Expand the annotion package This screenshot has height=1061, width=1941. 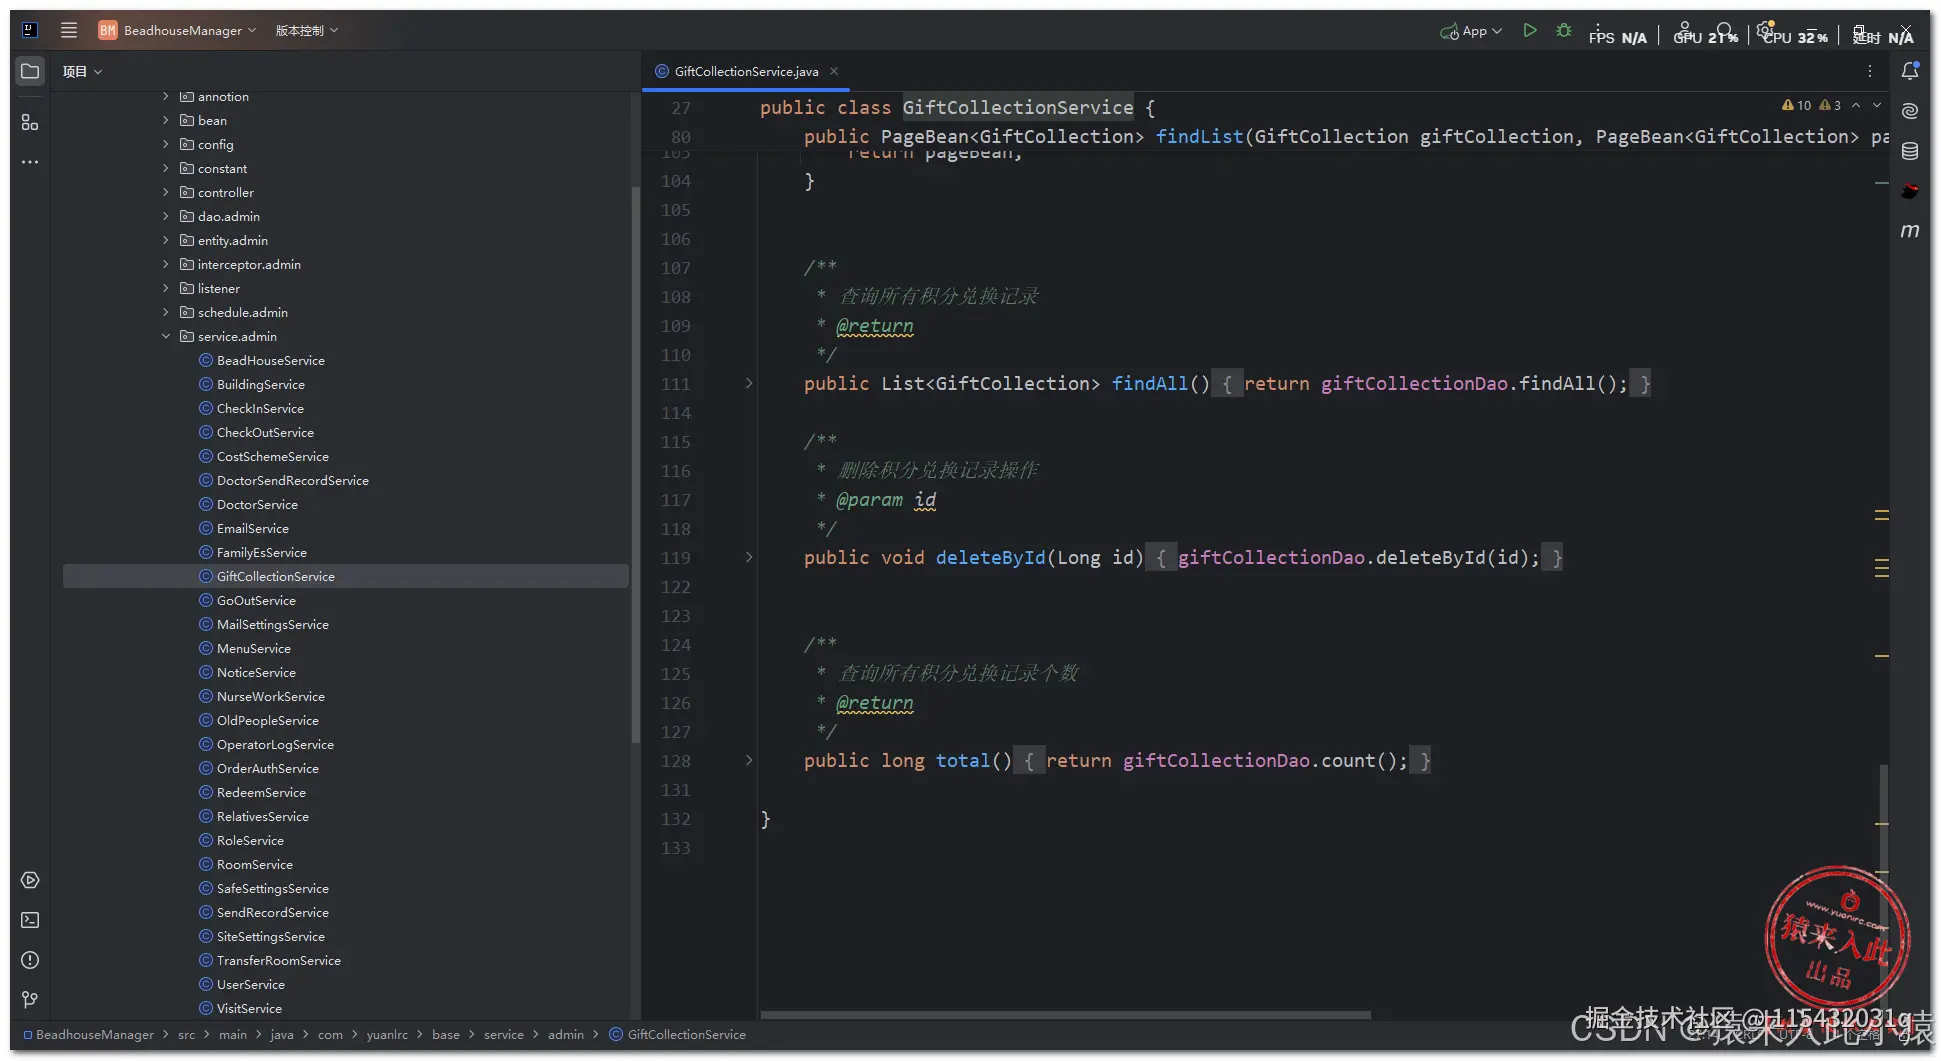(x=166, y=96)
